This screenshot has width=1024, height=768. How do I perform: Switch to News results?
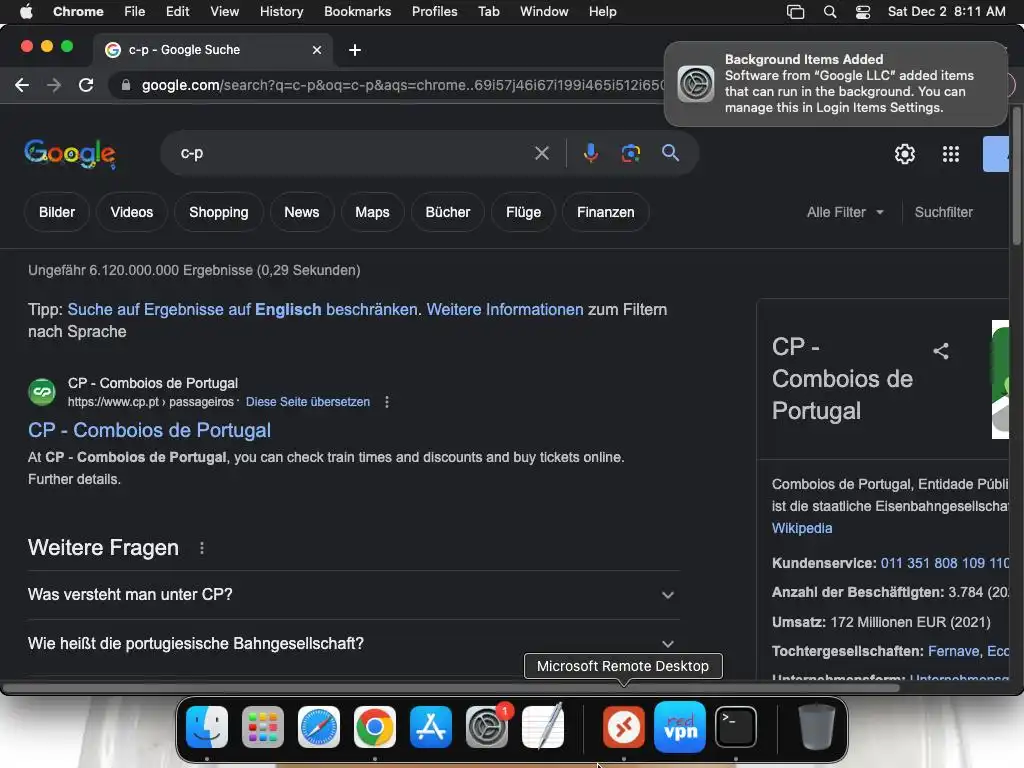point(302,212)
